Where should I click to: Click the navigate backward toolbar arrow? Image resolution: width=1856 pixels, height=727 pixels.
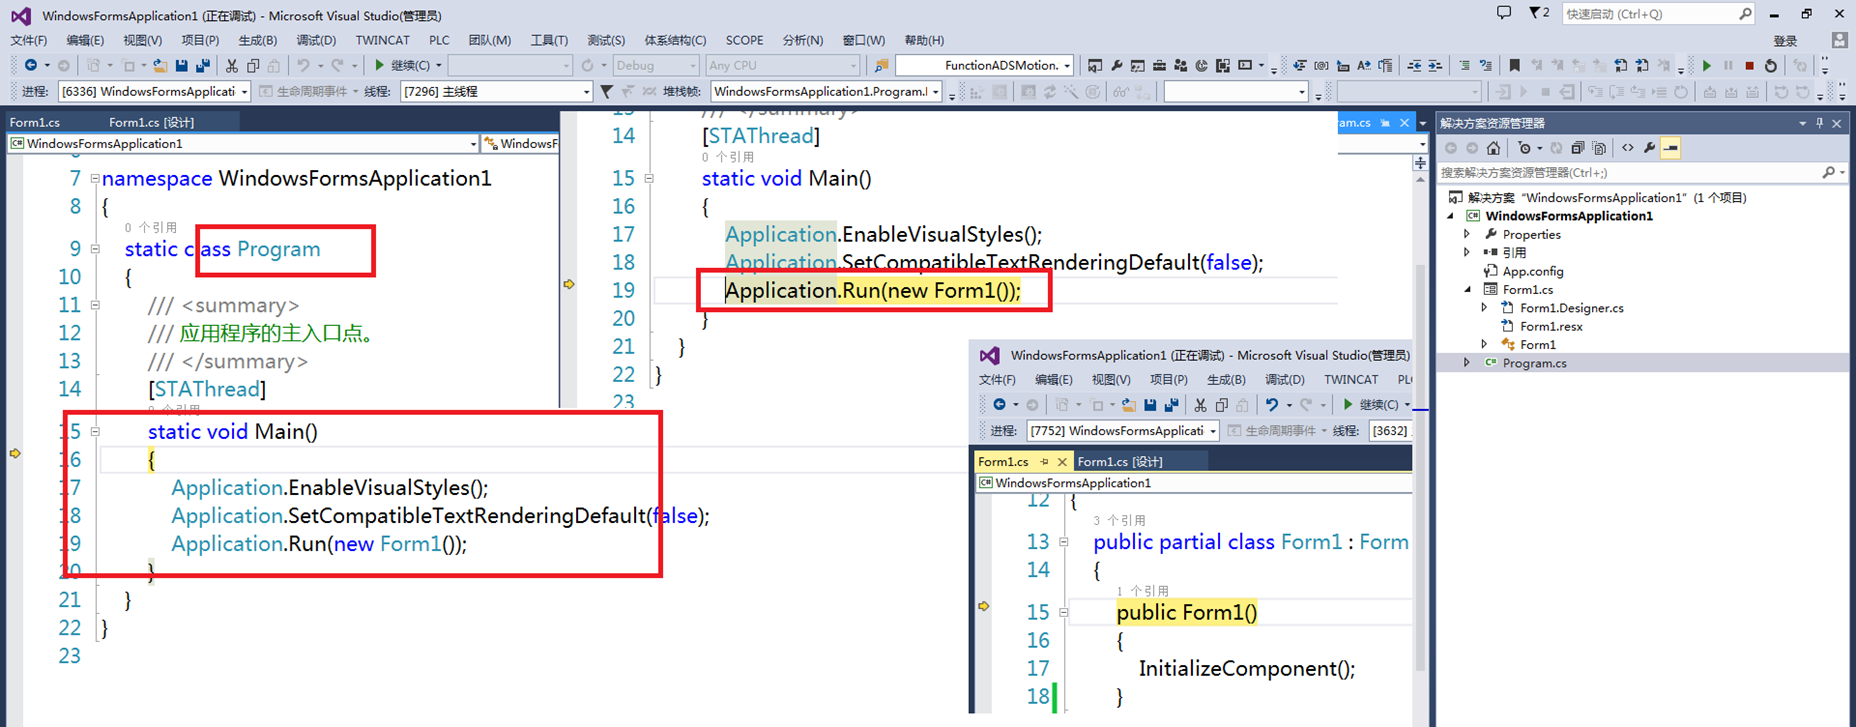tap(31, 65)
